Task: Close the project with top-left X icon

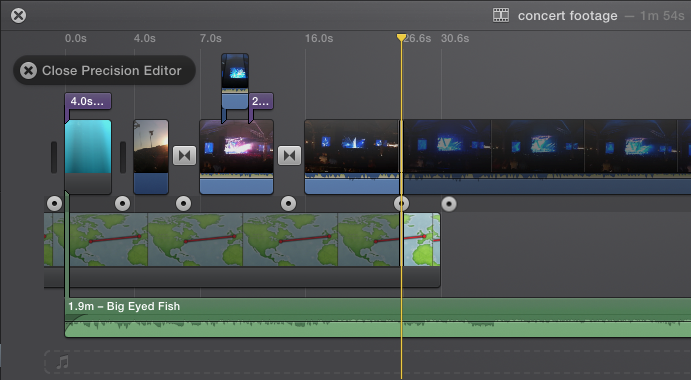Action: click(x=19, y=16)
